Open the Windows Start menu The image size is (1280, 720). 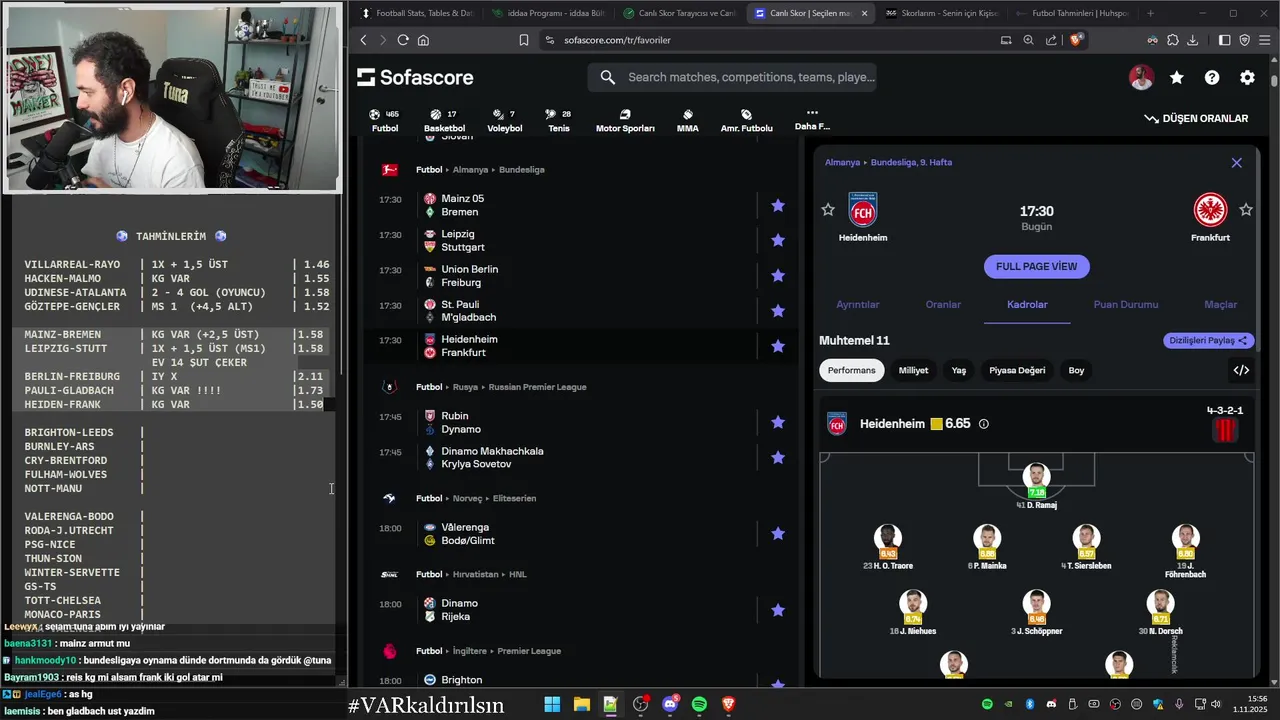point(552,705)
